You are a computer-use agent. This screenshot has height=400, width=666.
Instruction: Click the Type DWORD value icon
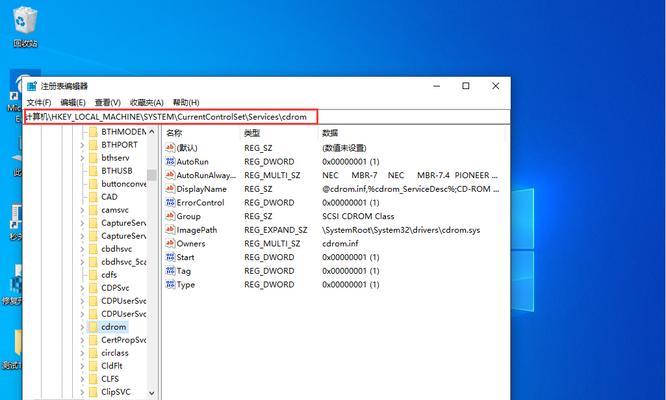click(170, 285)
